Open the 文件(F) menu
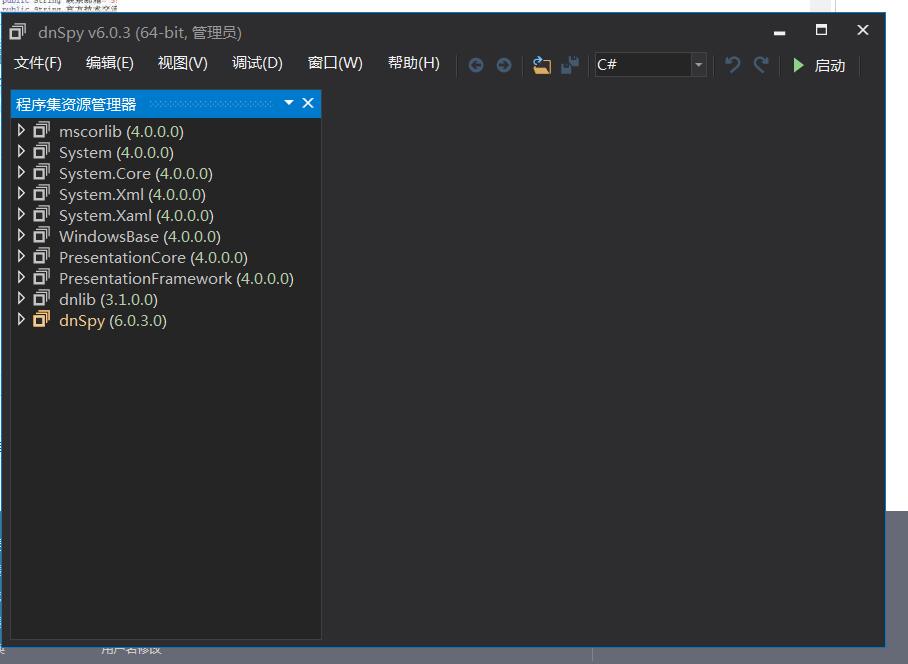This screenshot has width=908, height=664. [x=38, y=63]
